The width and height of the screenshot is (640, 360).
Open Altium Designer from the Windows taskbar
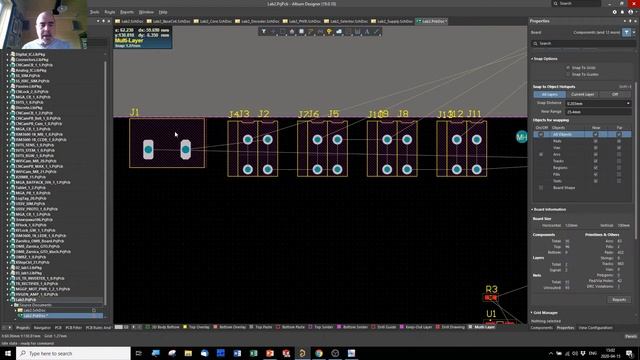(x=302, y=353)
